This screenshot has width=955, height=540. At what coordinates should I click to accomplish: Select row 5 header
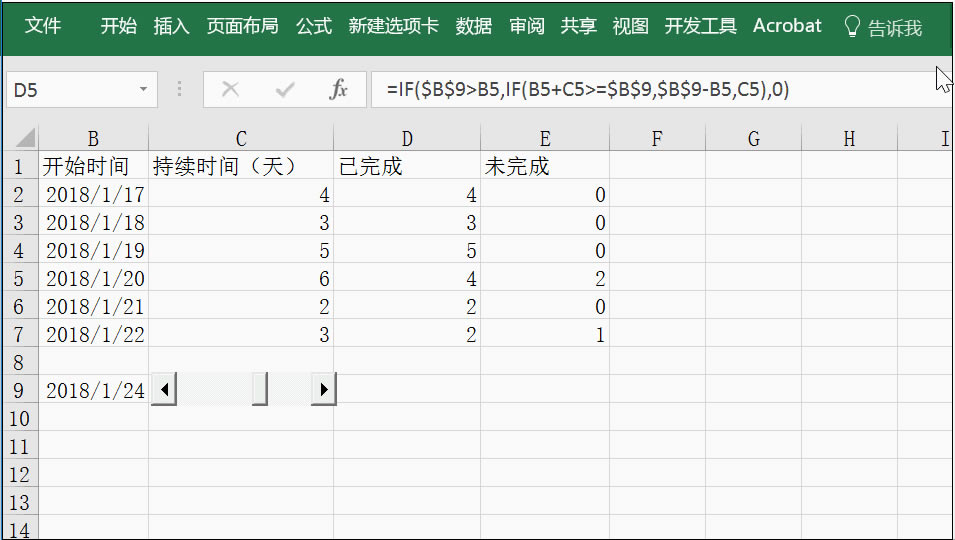tap(19, 278)
